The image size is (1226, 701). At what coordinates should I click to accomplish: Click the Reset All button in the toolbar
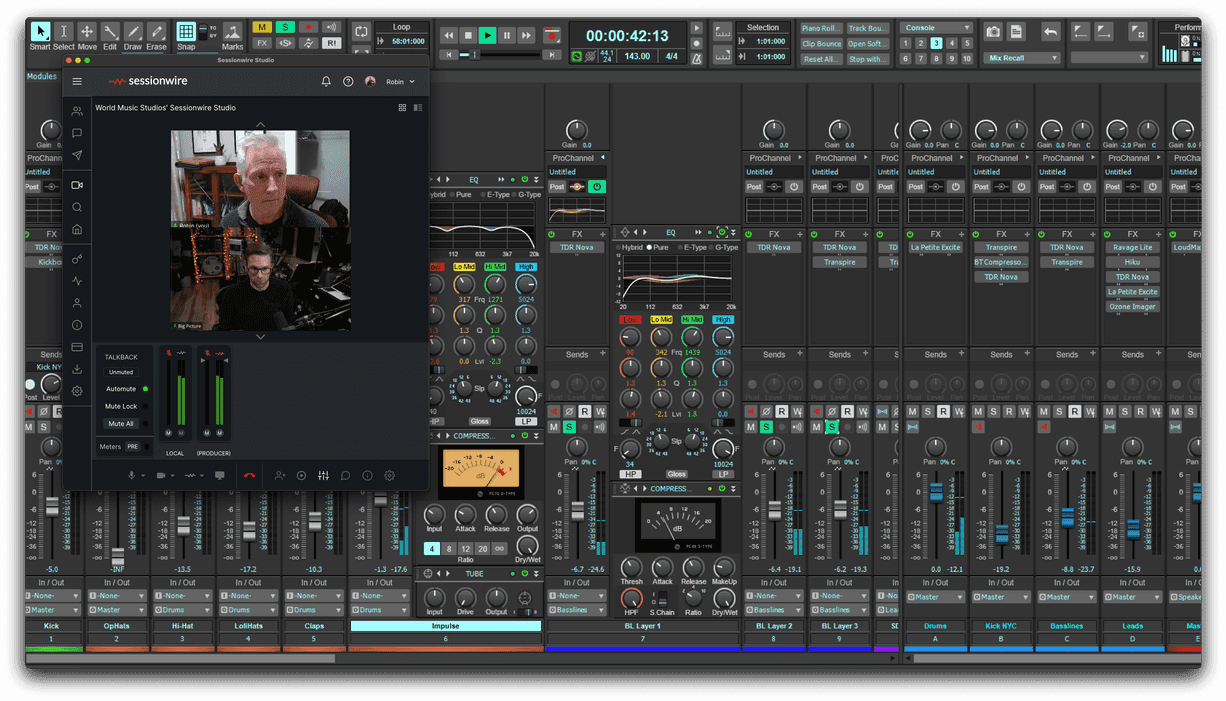[x=822, y=59]
